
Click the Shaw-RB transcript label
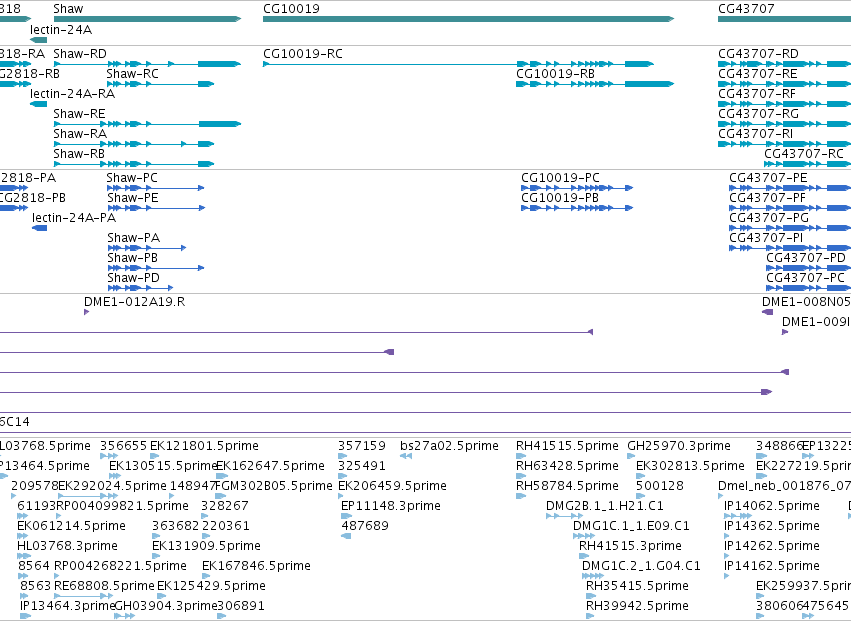pyautogui.click(x=79, y=154)
